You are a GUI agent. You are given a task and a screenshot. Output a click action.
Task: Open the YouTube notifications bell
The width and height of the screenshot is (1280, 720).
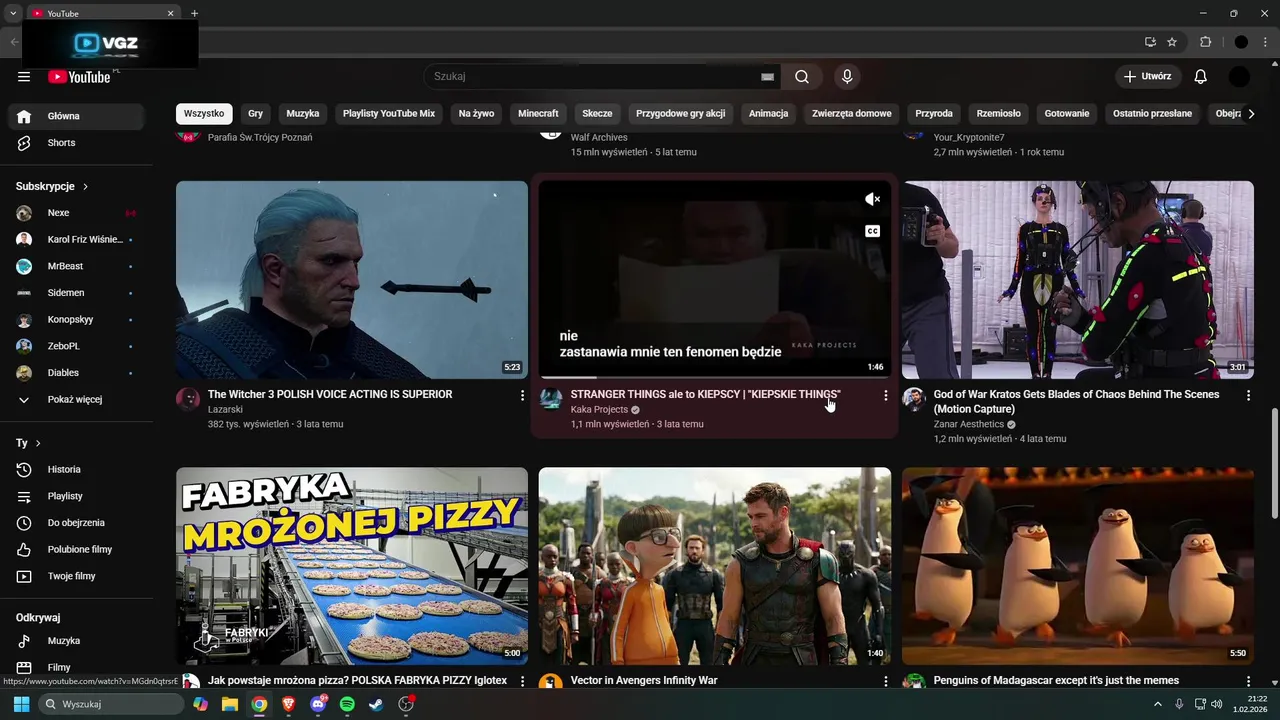click(1201, 77)
